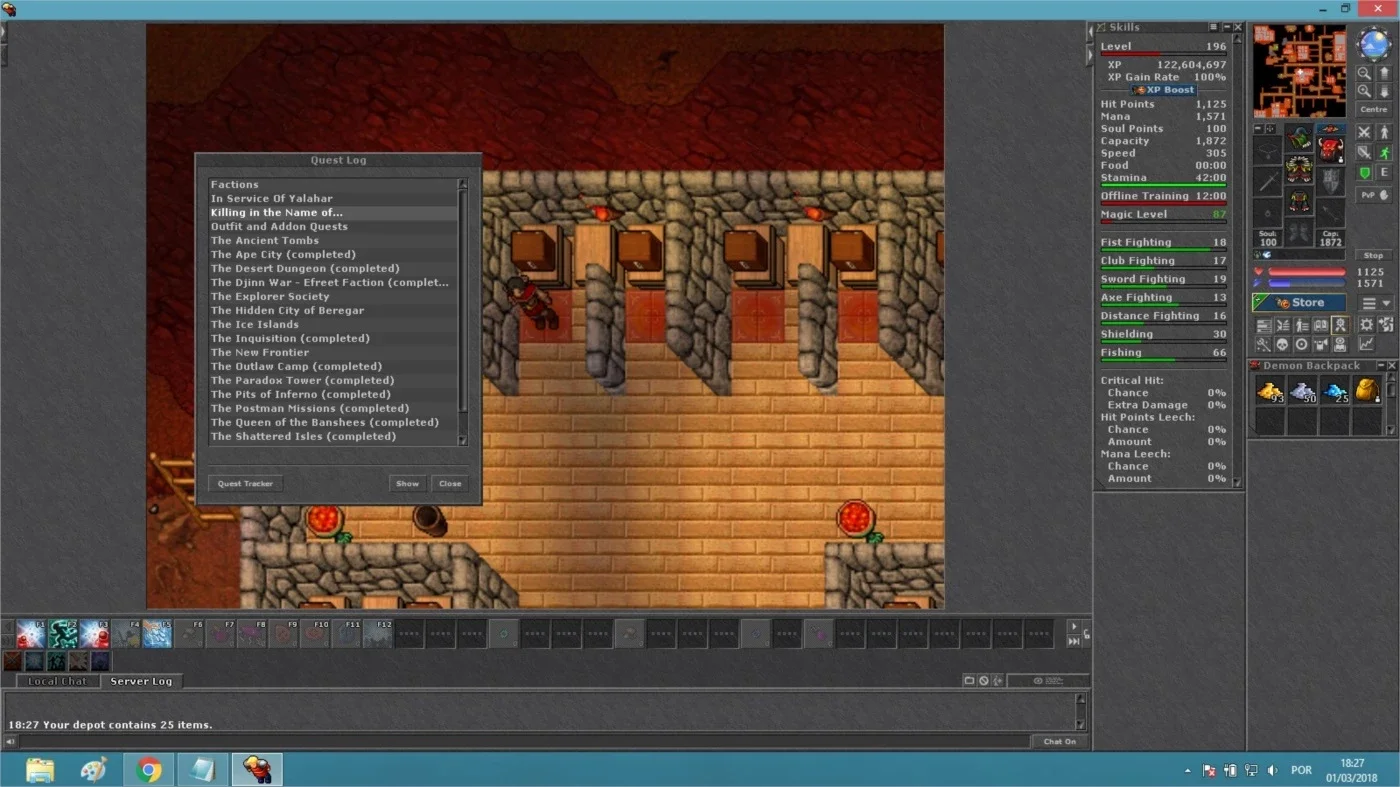Click the helmet equipment slot
This screenshot has height=787, width=1400.
(x=1300, y=137)
